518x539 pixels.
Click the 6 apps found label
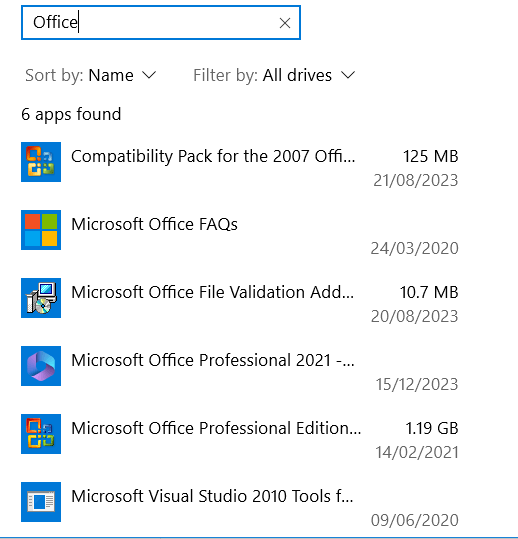71,114
